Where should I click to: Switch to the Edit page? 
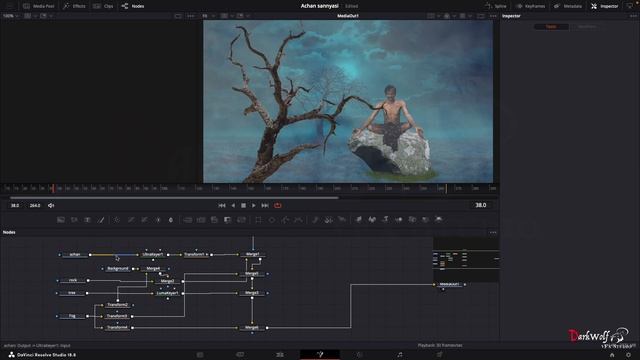coord(280,355)
